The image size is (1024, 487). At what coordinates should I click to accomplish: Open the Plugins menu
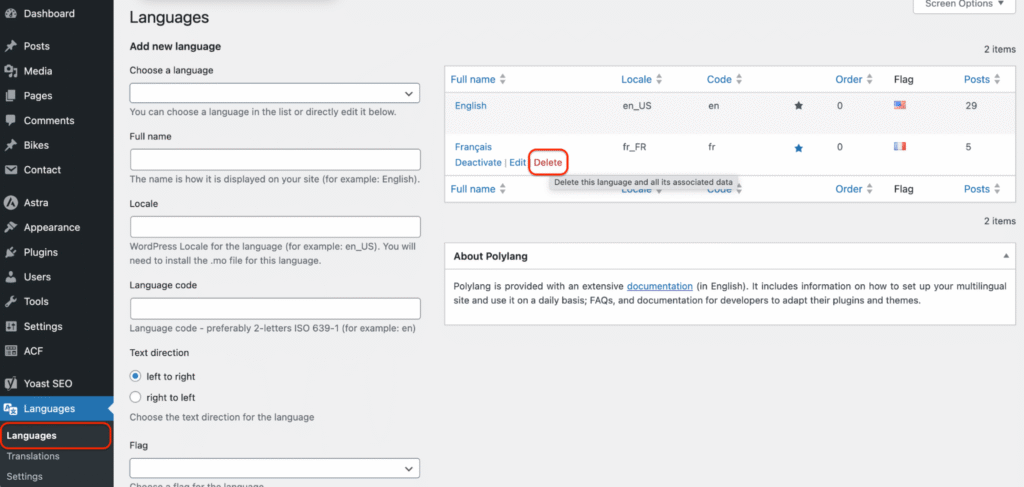40,253
